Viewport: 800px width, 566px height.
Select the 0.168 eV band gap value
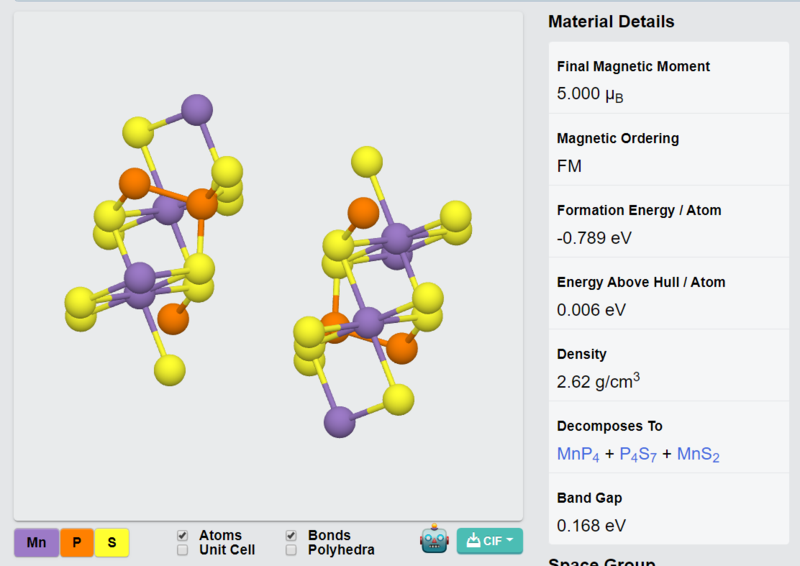point(591,526)
